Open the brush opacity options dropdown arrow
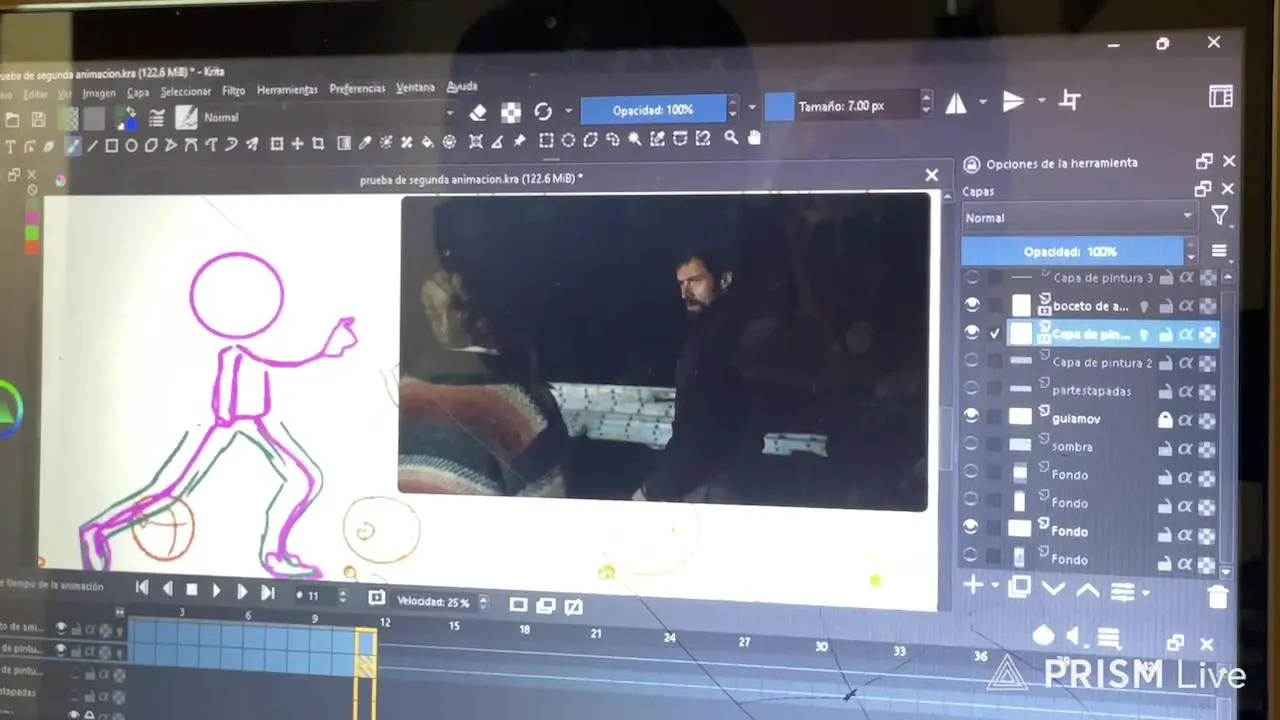 click(752, 107)
